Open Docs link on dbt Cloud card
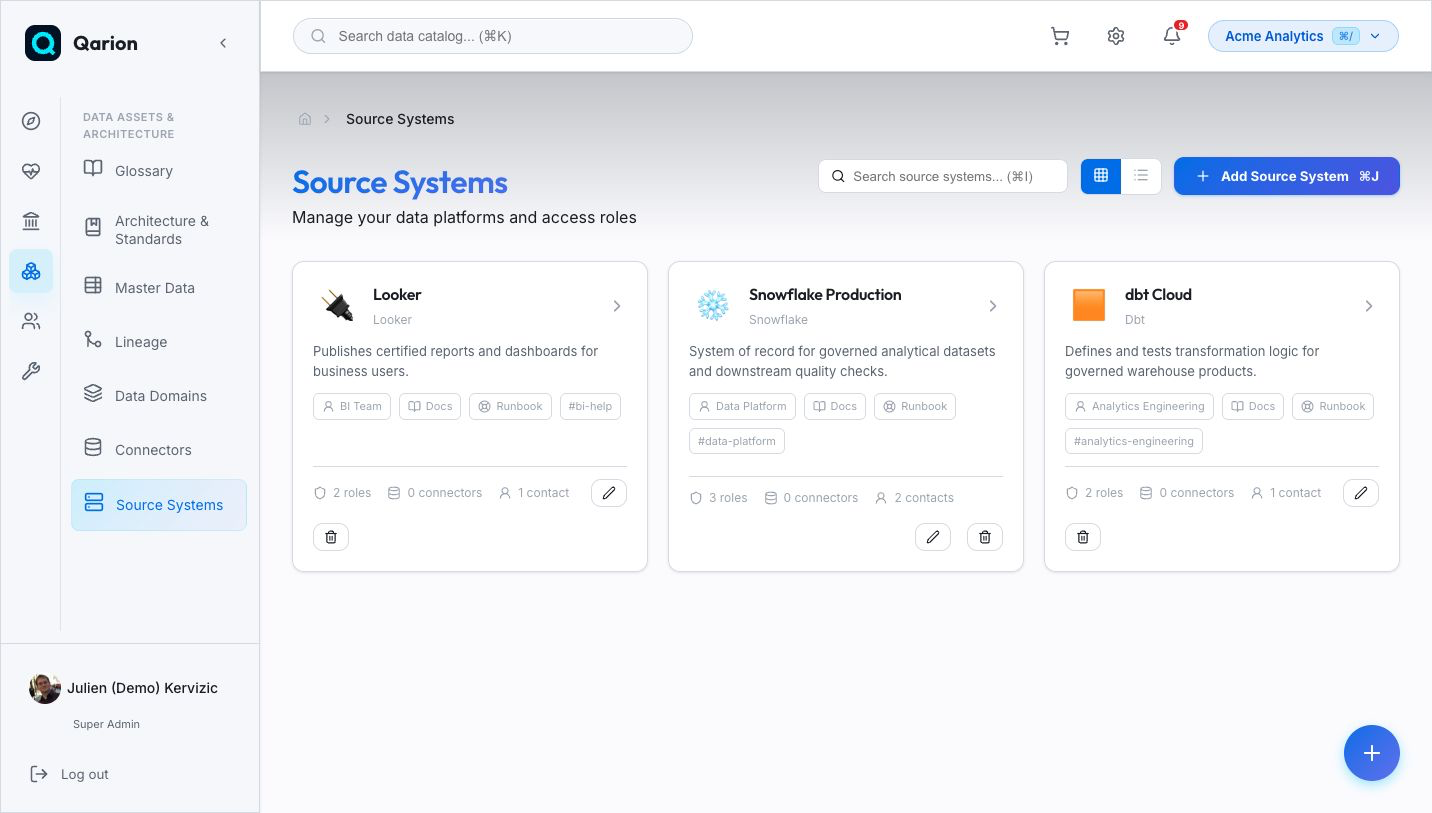Screen dimensions: 1432x813 (x=1253, y=406)
